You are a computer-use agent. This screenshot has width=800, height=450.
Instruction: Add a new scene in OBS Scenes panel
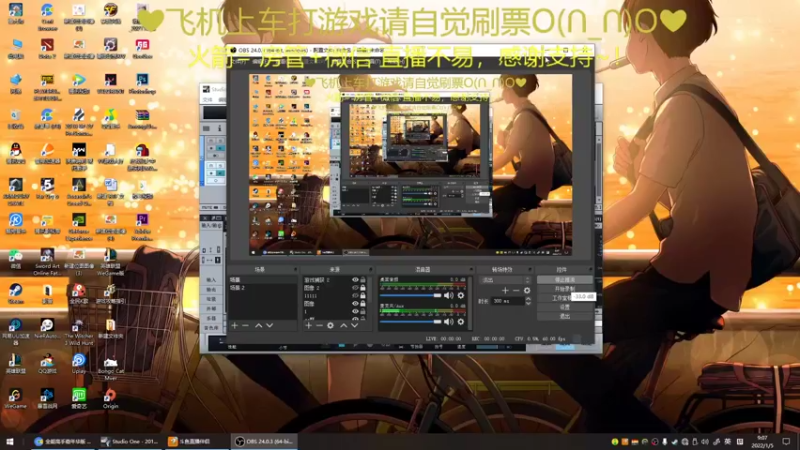235,326
